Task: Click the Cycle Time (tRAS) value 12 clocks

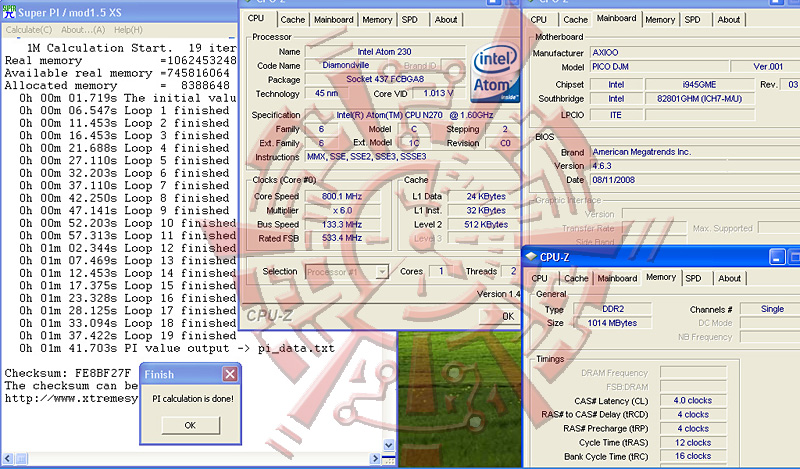Action: tap(692, 443)
